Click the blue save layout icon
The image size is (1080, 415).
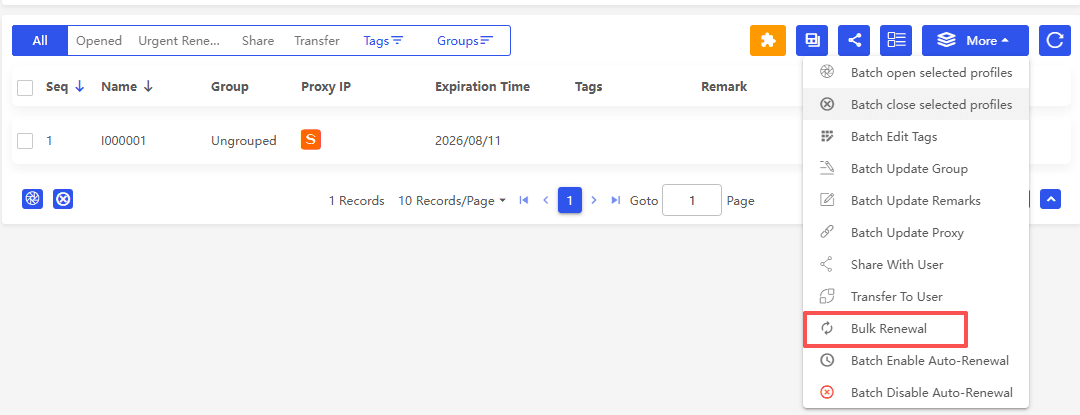812,41
